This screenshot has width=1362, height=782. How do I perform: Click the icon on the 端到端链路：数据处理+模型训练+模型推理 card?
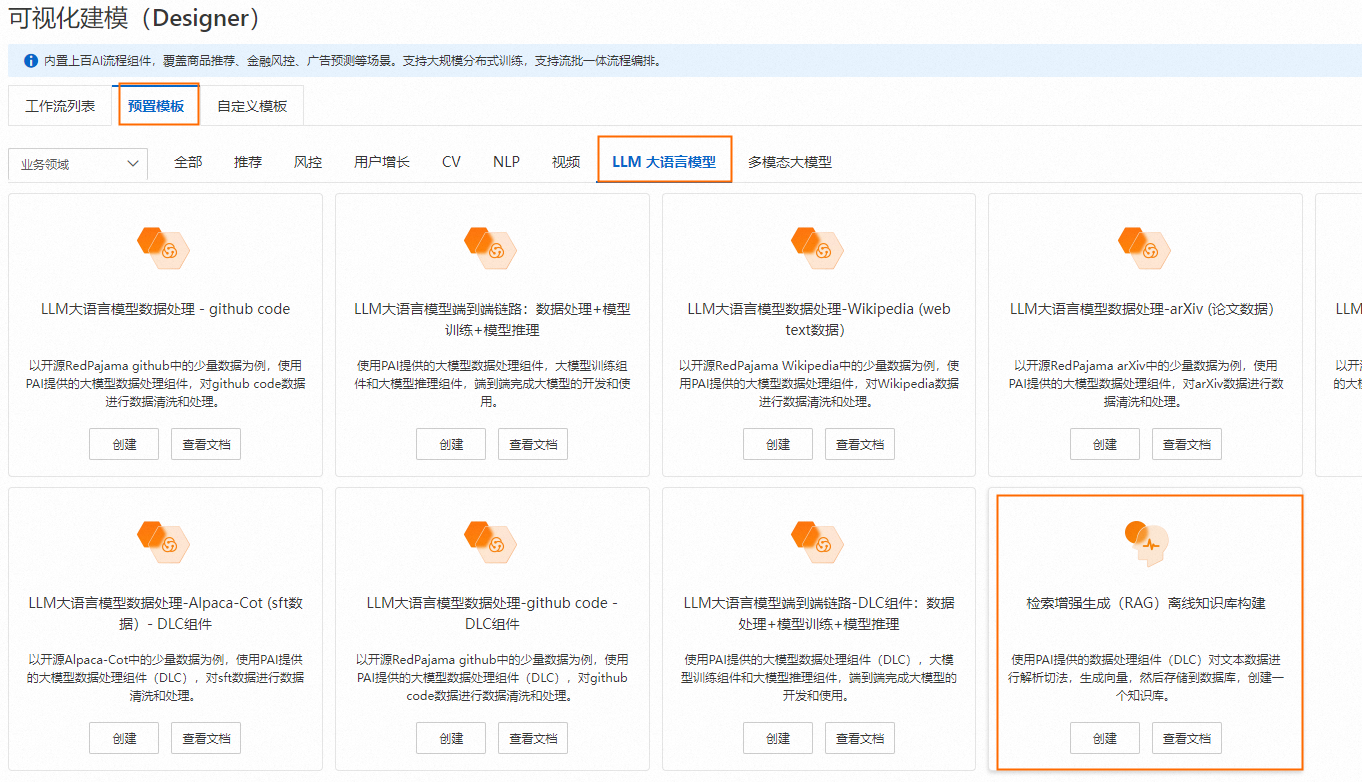click(491, 246)
